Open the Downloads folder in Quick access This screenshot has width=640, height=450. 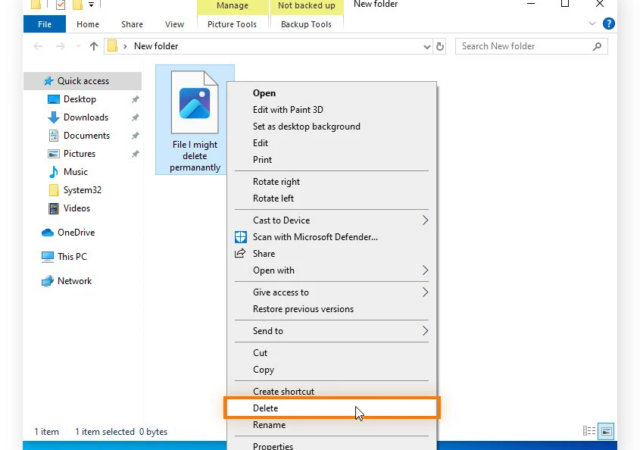click(x=85, y=117)
